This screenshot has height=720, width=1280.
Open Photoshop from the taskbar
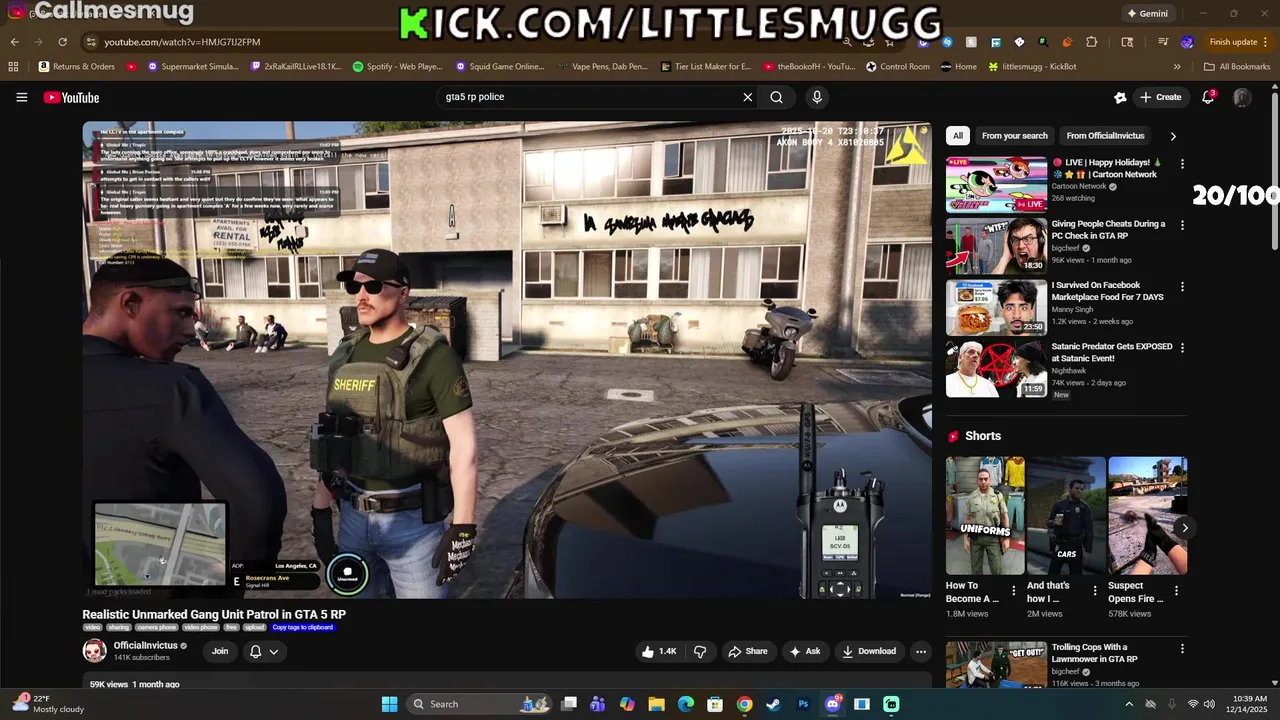tap(803, 704)
